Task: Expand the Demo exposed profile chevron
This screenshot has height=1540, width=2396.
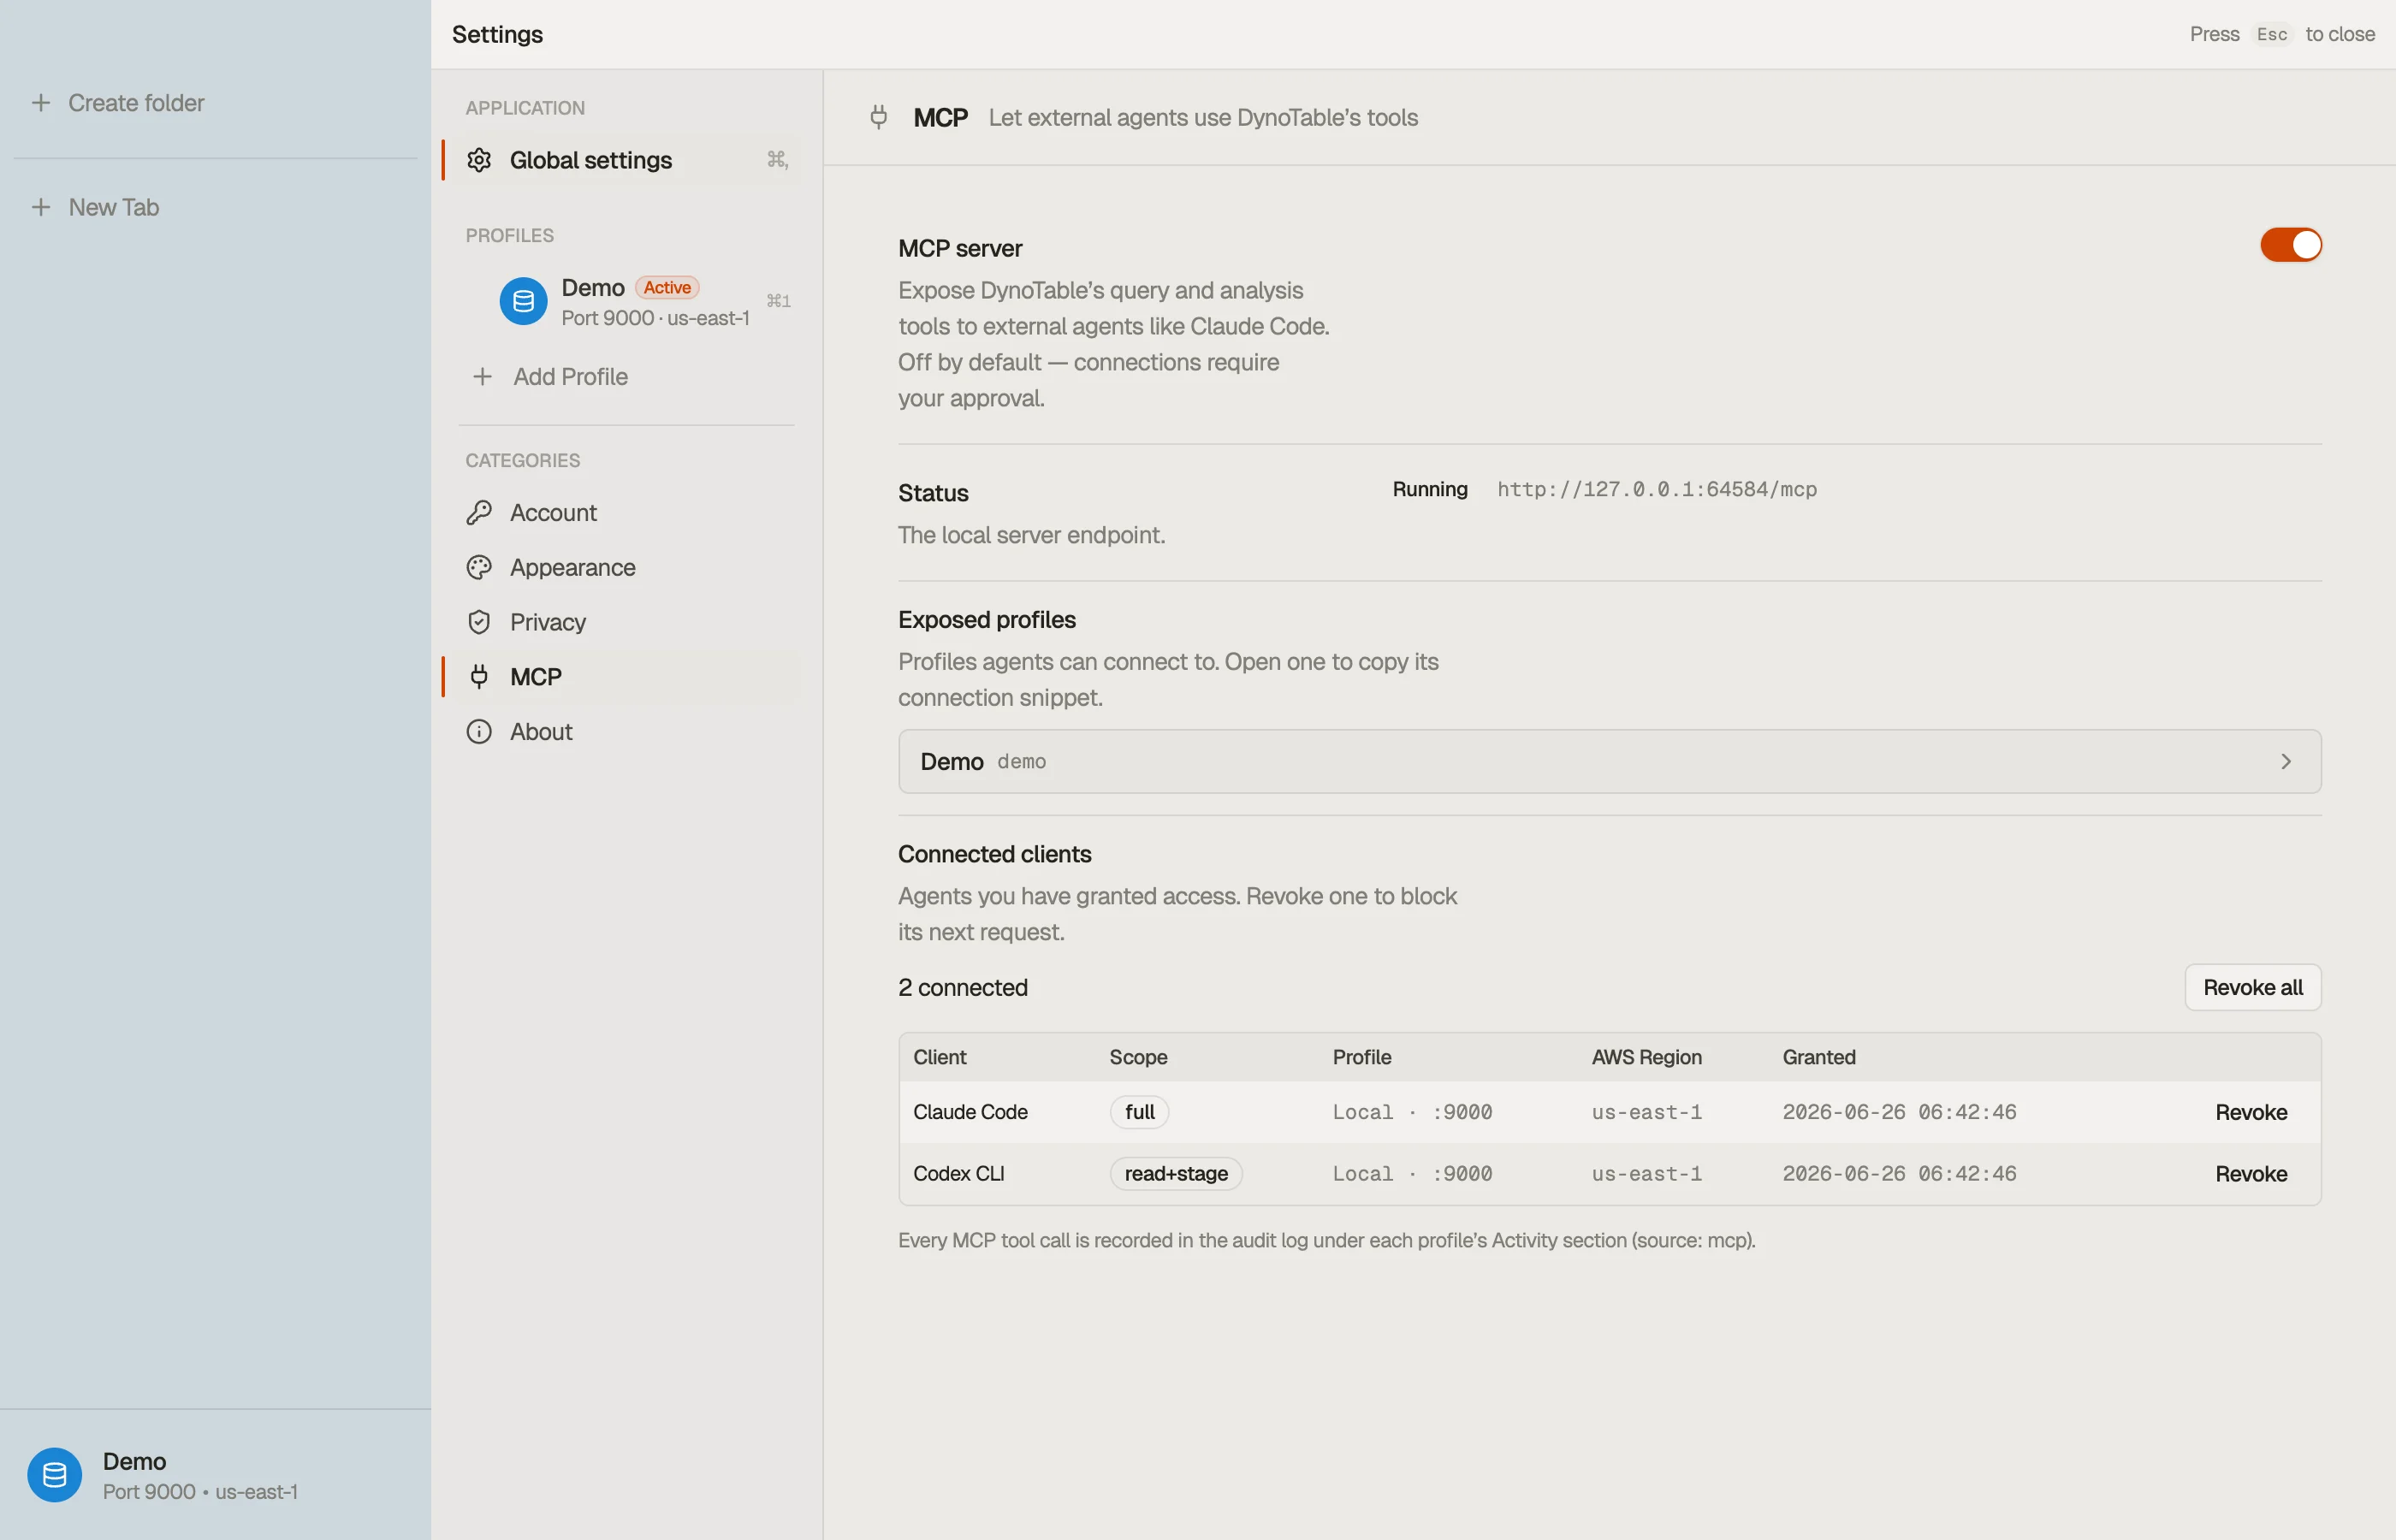Action: (2285, 762)
